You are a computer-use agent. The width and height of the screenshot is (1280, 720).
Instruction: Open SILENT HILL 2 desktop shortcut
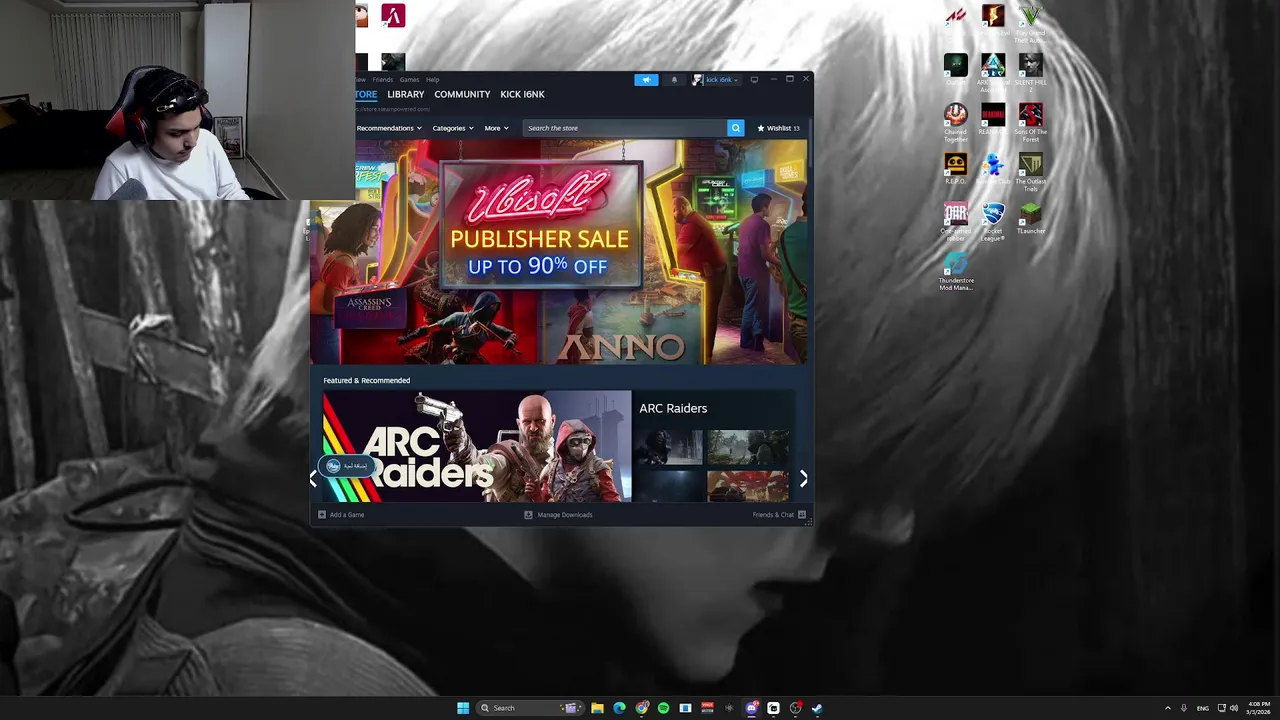(1030, 73)
